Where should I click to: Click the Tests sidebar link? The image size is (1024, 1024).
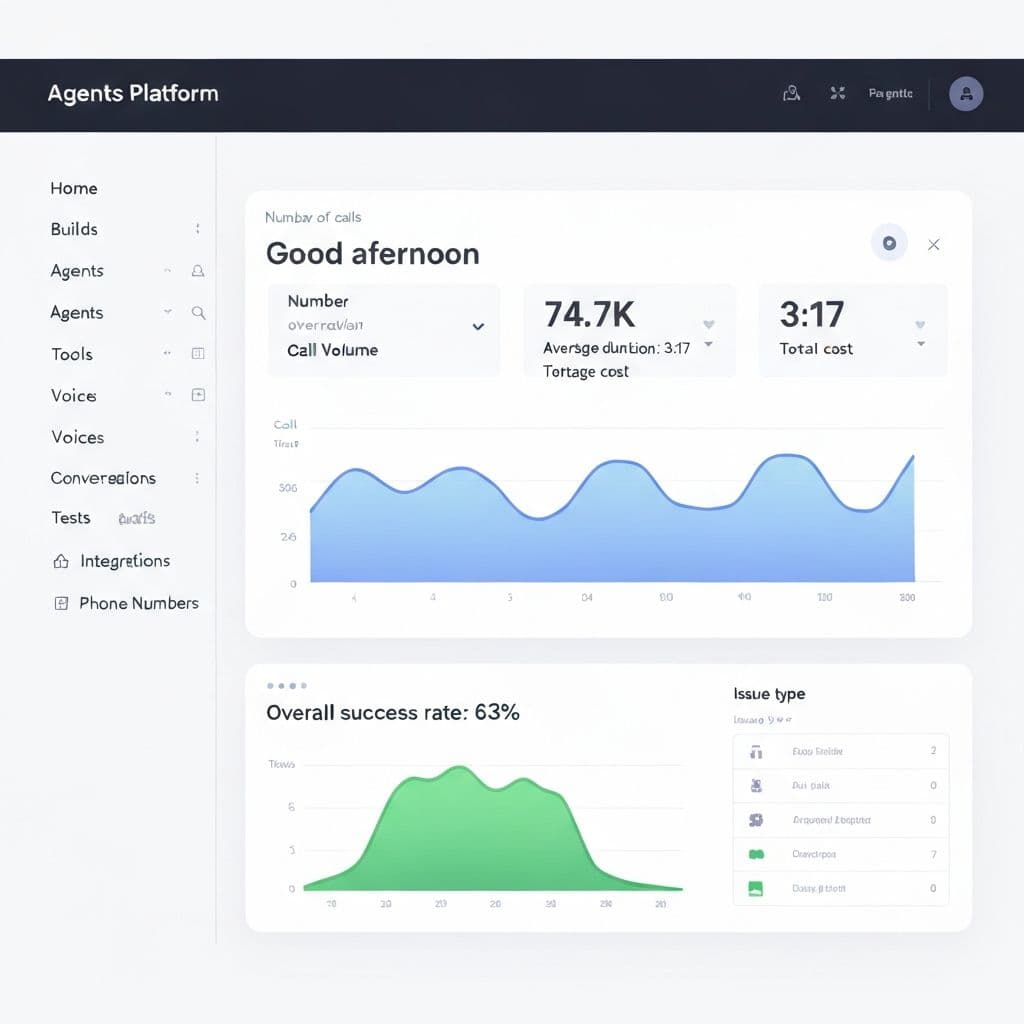pyautogui.click(x=71, y=518)
